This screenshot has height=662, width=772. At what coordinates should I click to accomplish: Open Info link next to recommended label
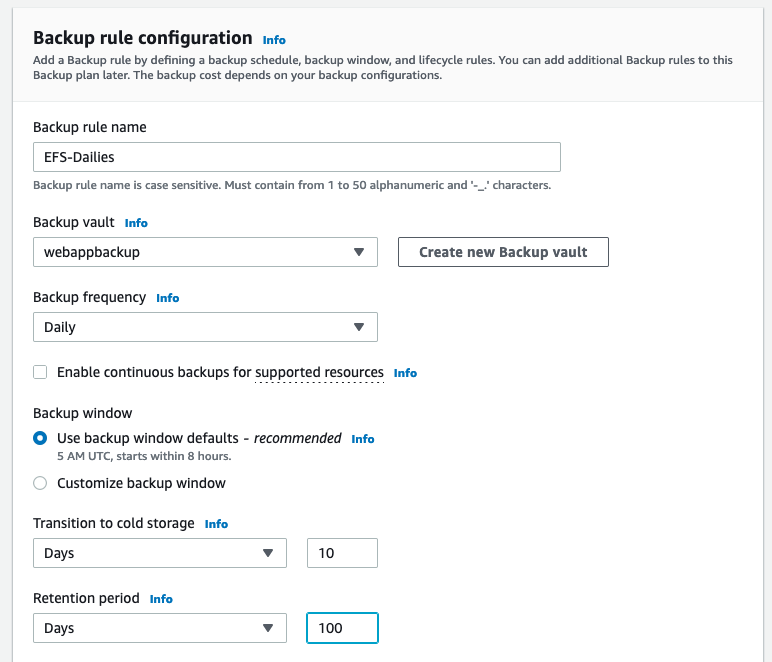tap(363, 439)
